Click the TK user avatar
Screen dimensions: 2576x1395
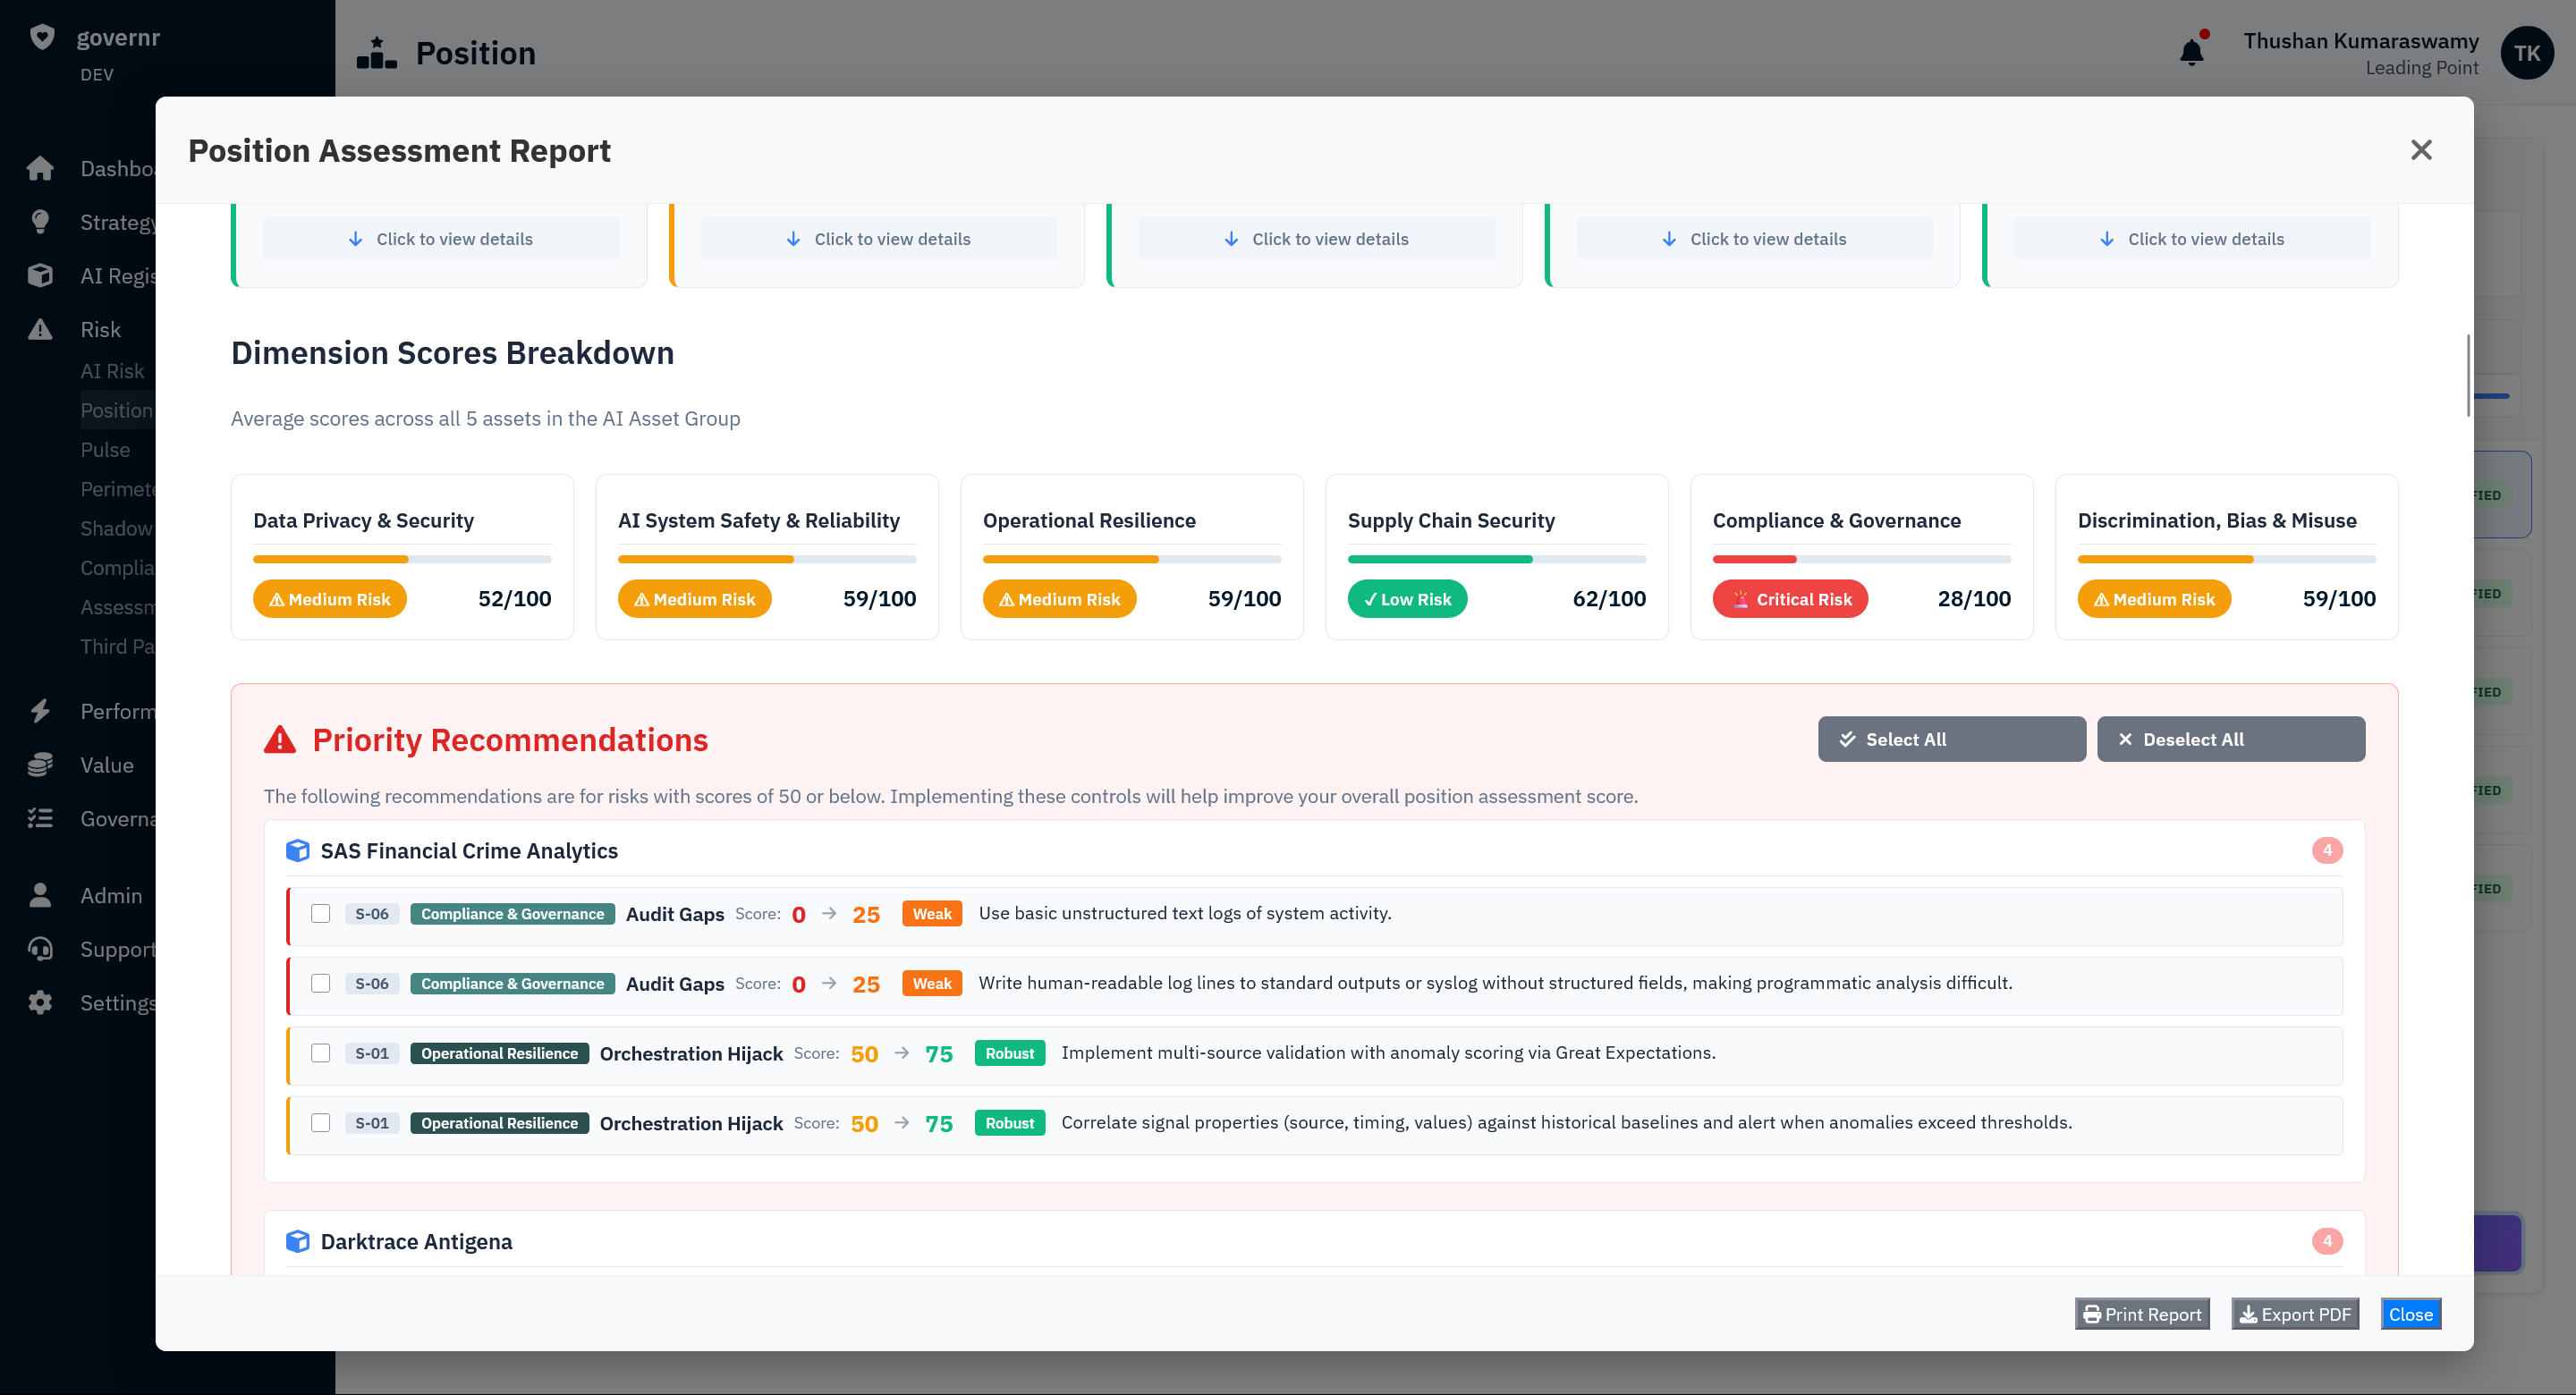(2527, 53)
